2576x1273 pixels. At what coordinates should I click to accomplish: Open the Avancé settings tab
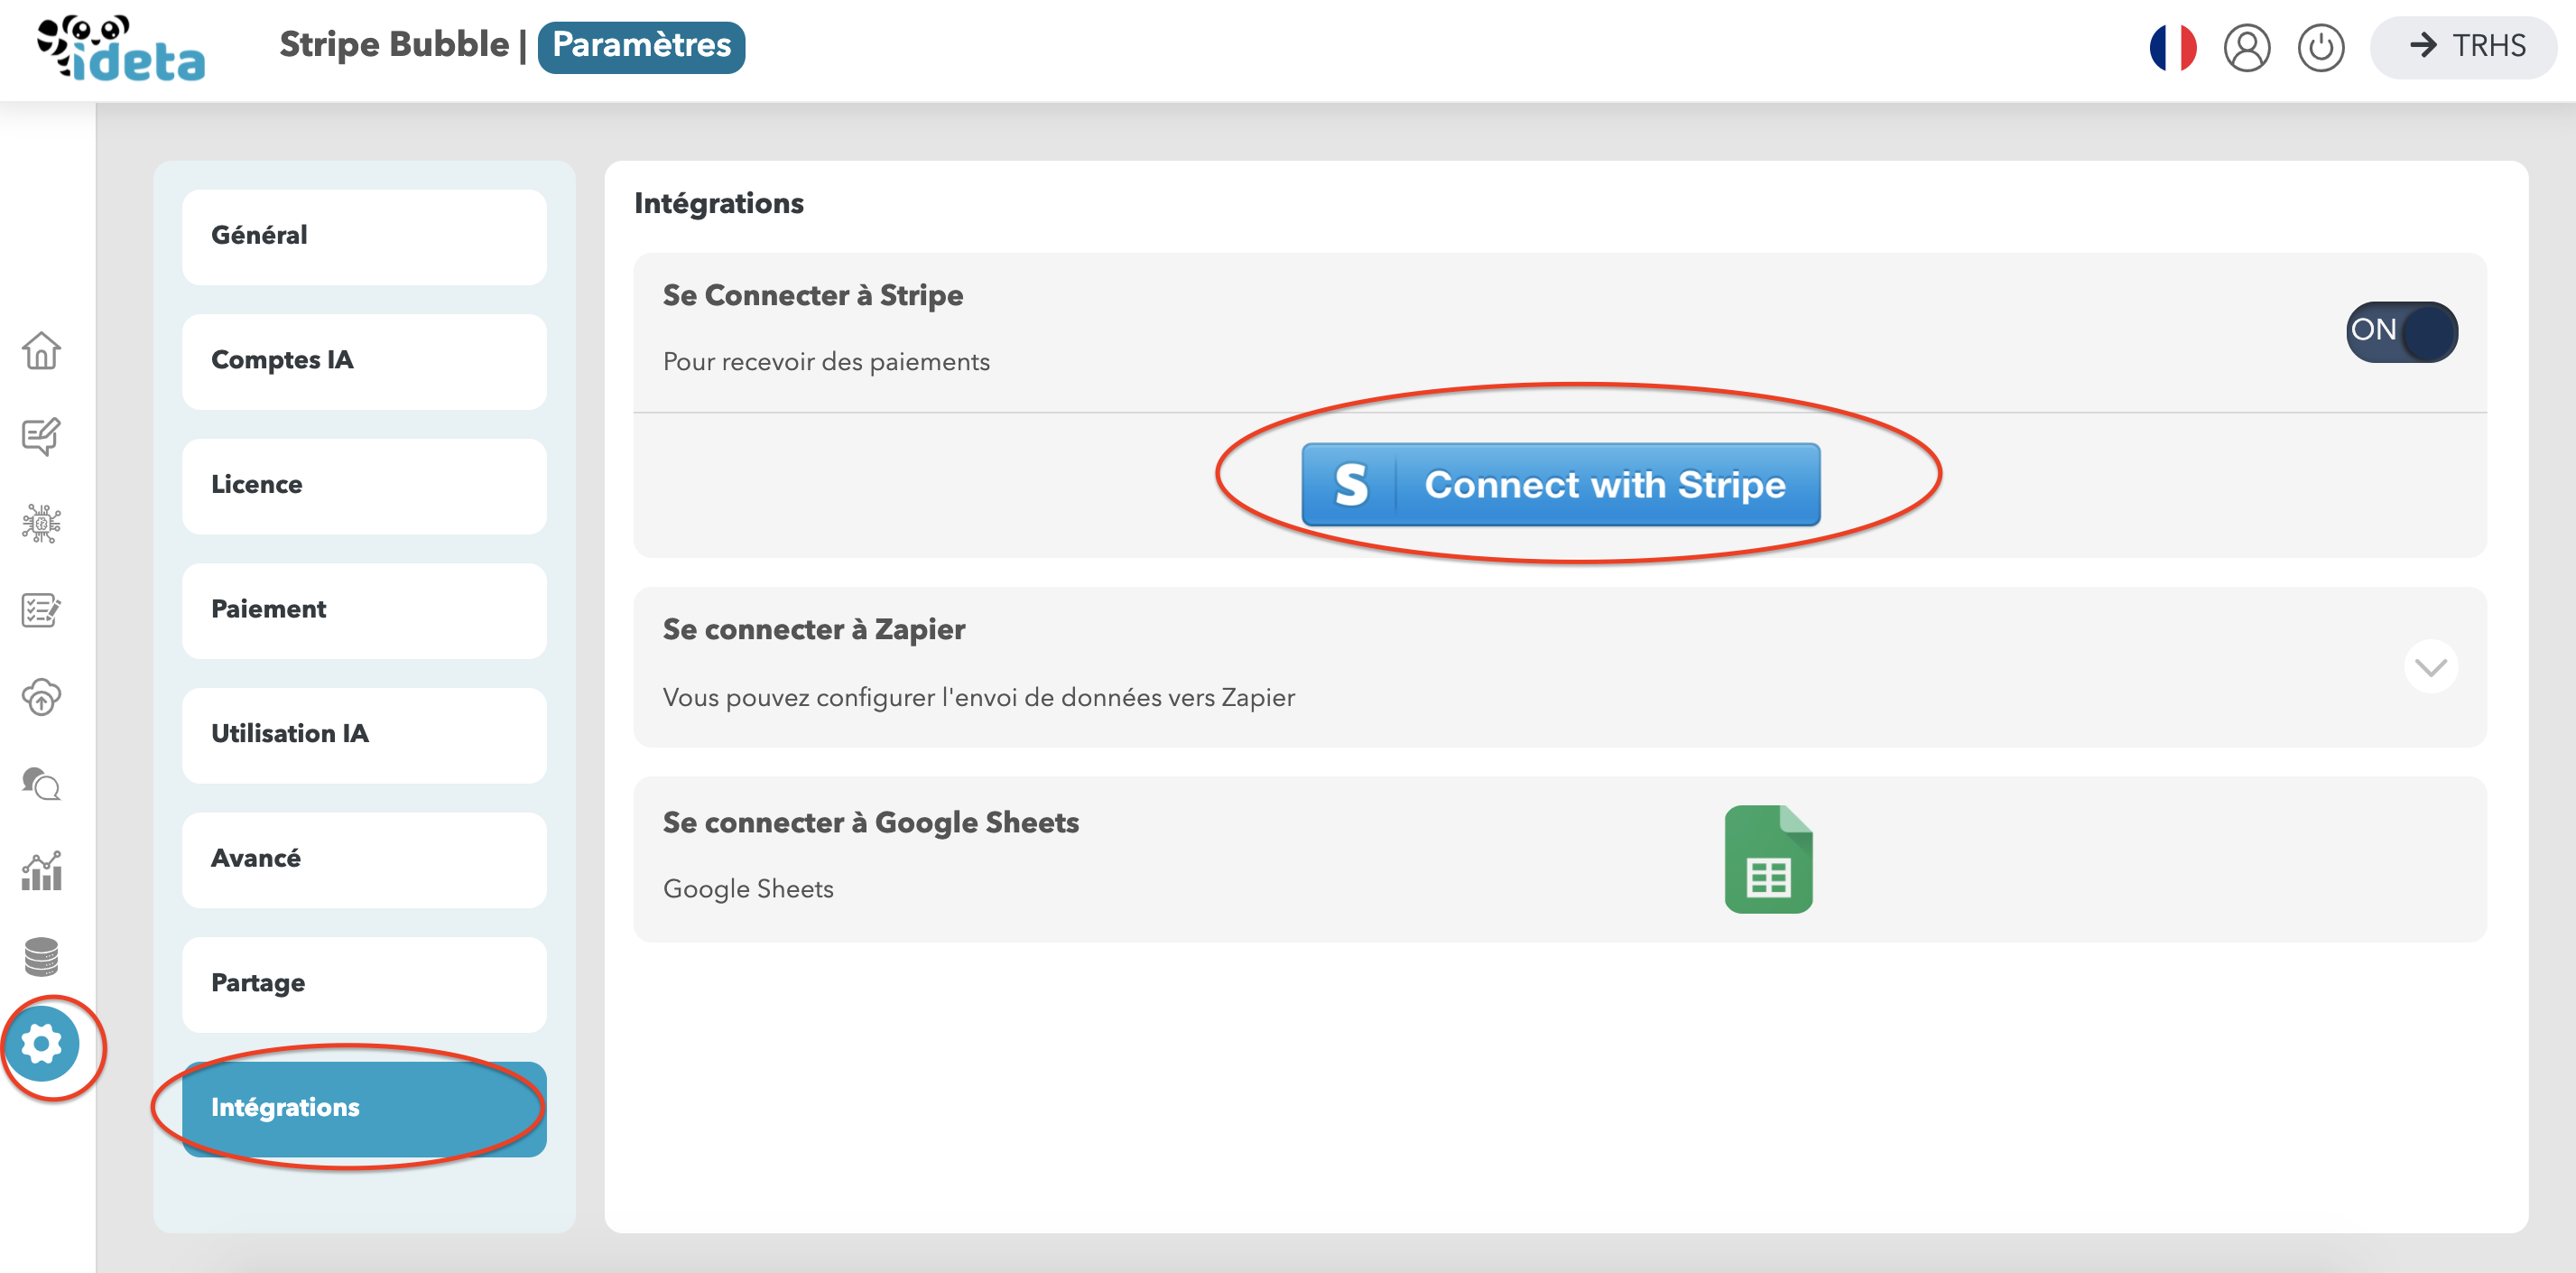click(x=364, y=860)
